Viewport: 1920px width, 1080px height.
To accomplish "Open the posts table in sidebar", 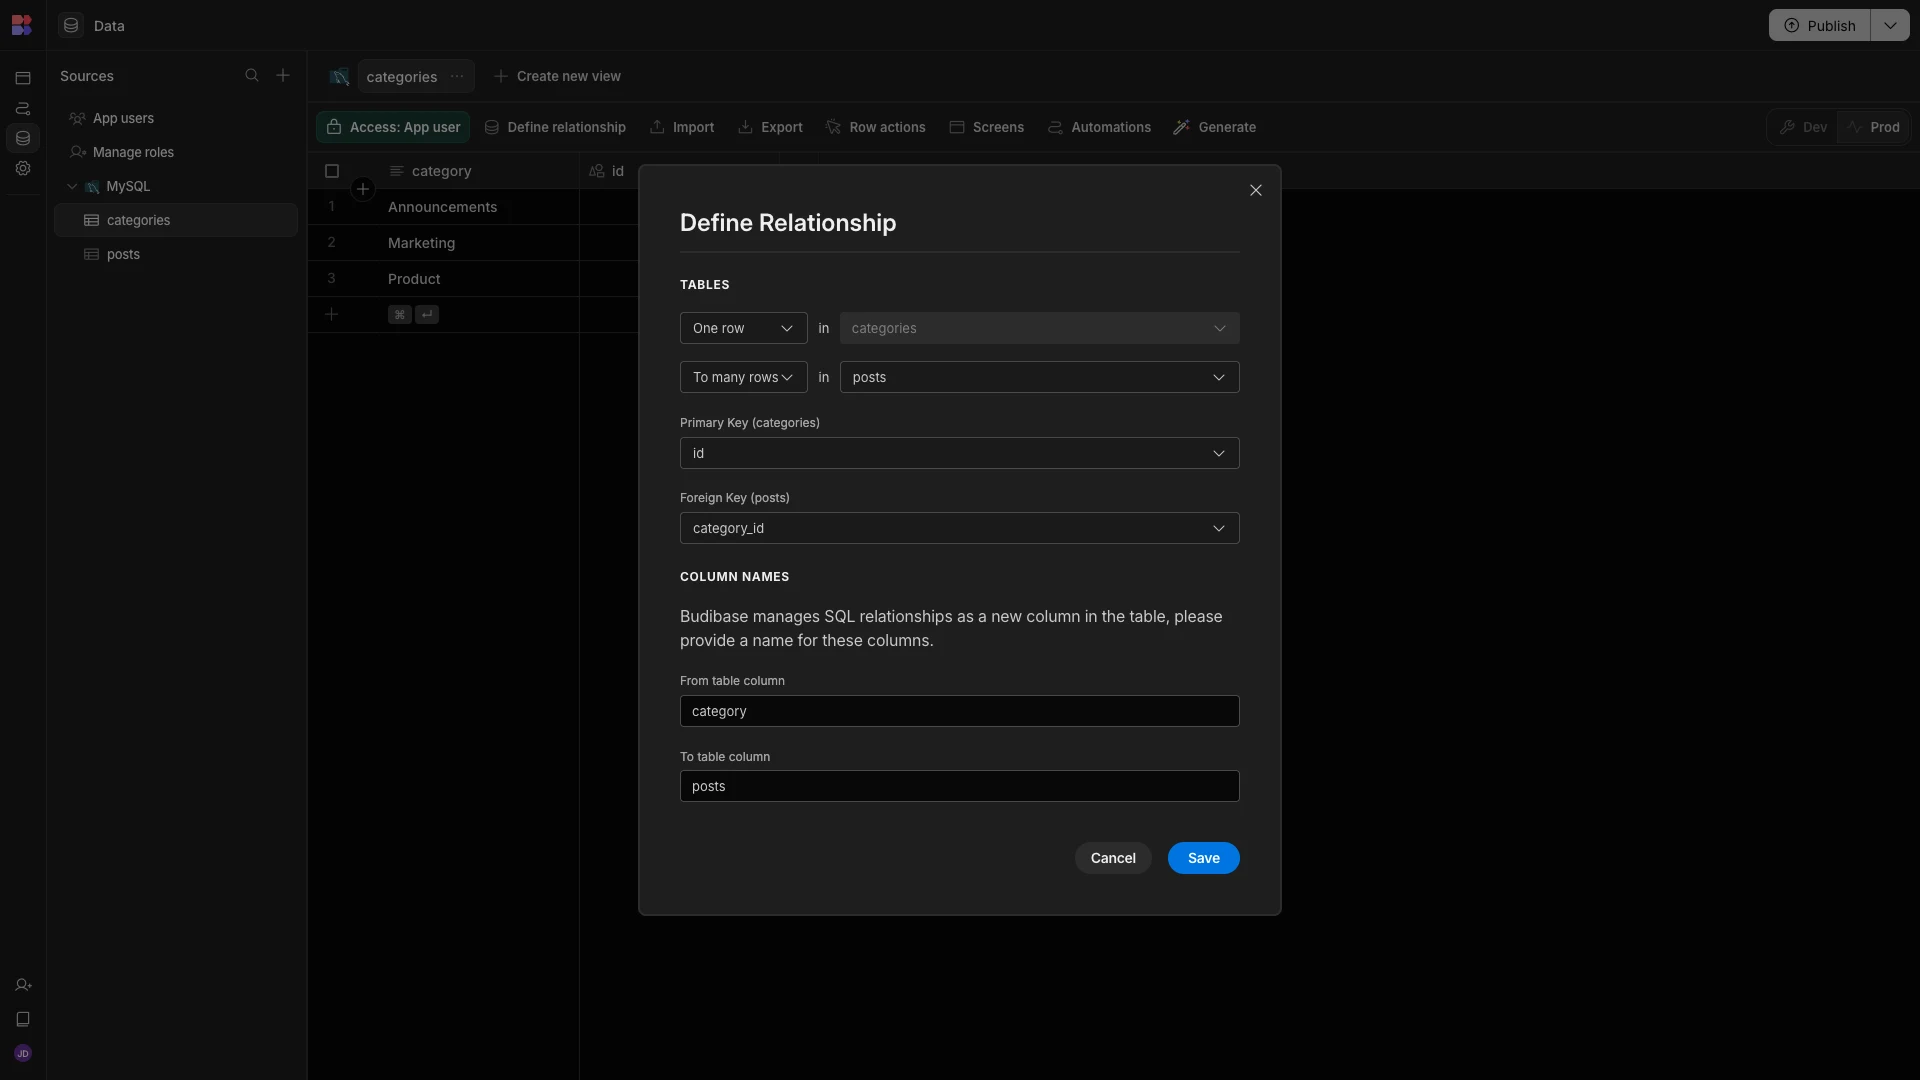I will 176,254.
